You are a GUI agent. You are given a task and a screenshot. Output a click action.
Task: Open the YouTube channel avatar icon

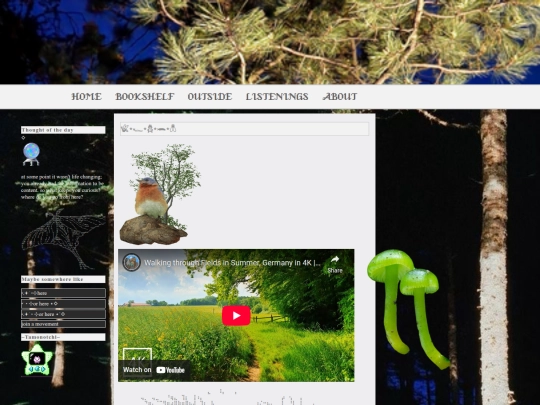(132, 262)
